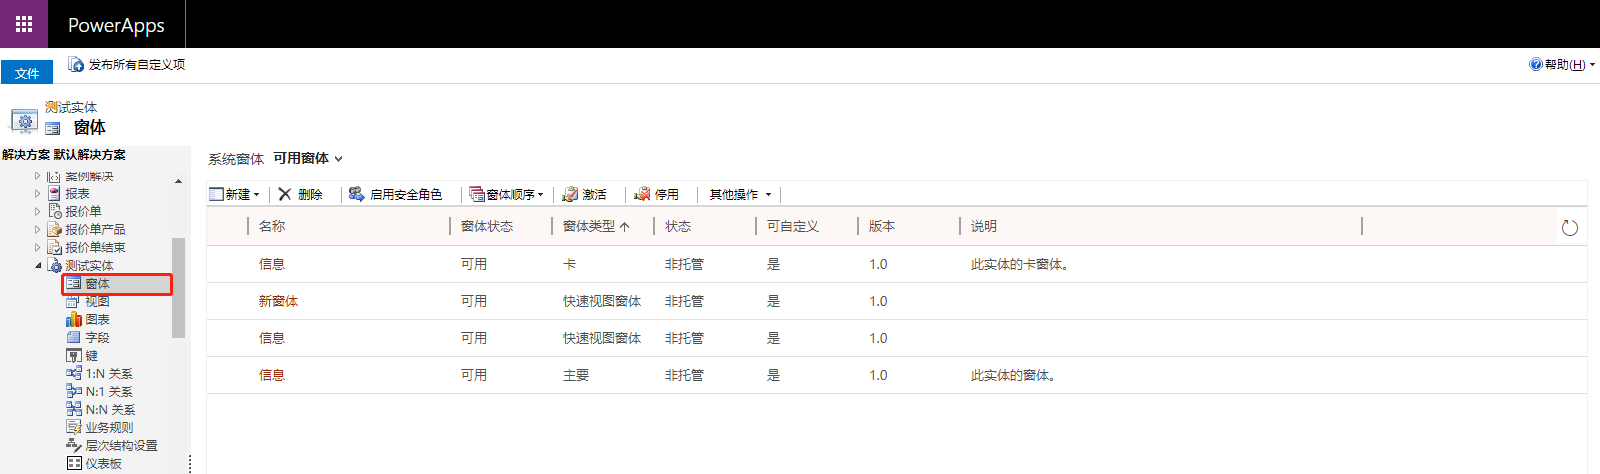Image resolution: width=1600 pixels, height=474 pixels.
Task: Click the 图表 bar chart icon
Action: pyautogui.click(x=74, y=319)
